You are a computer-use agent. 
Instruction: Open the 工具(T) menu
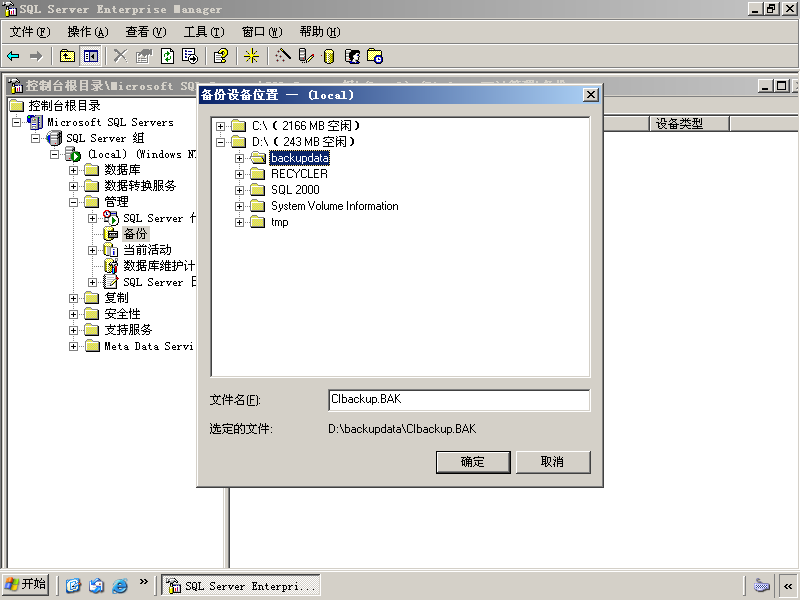tap(204, 32)
